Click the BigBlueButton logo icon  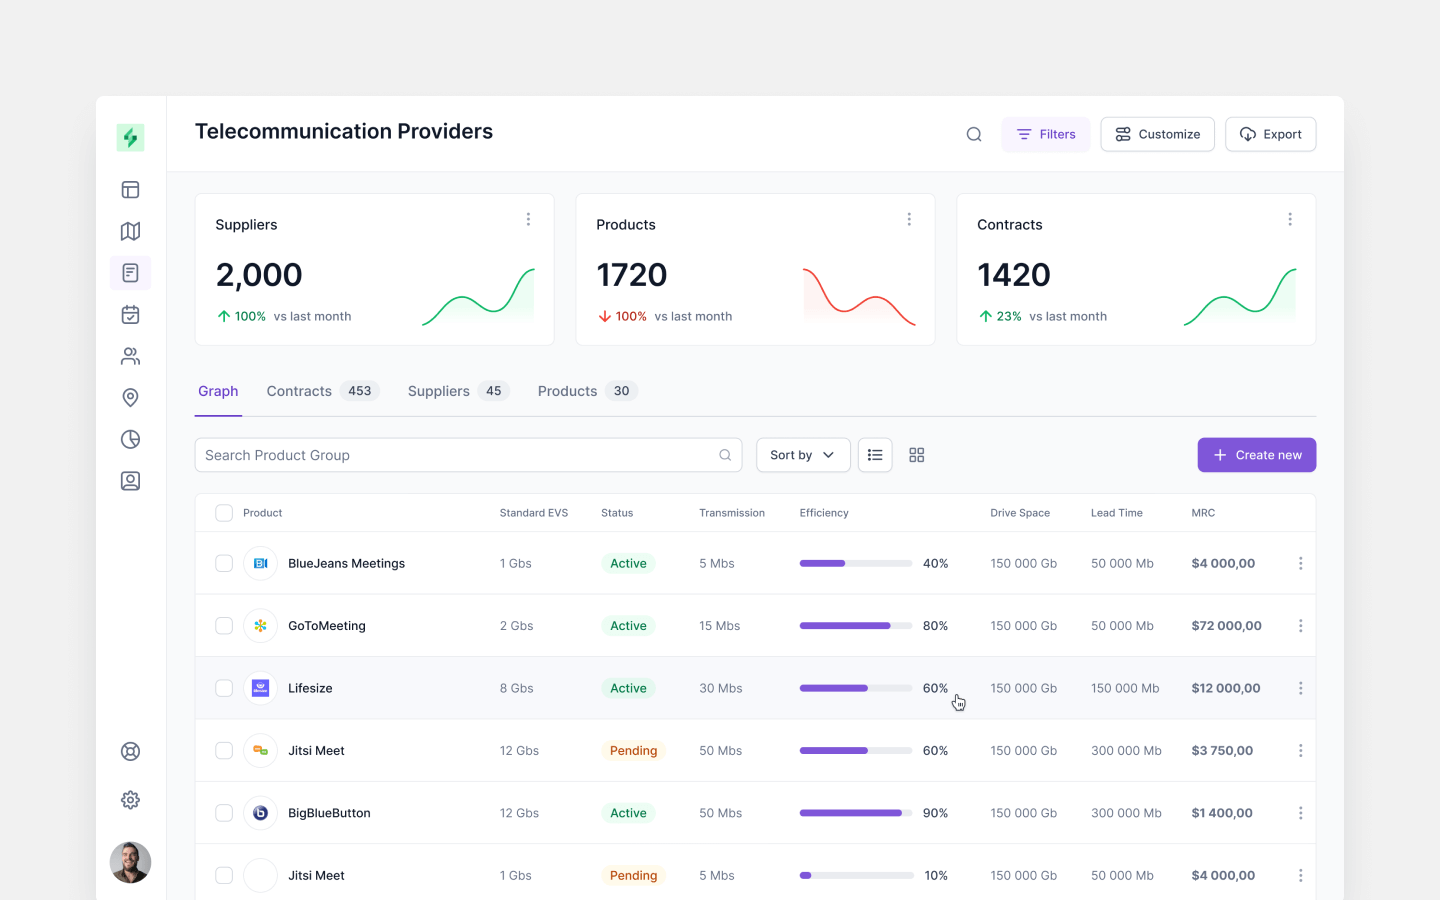260,813
